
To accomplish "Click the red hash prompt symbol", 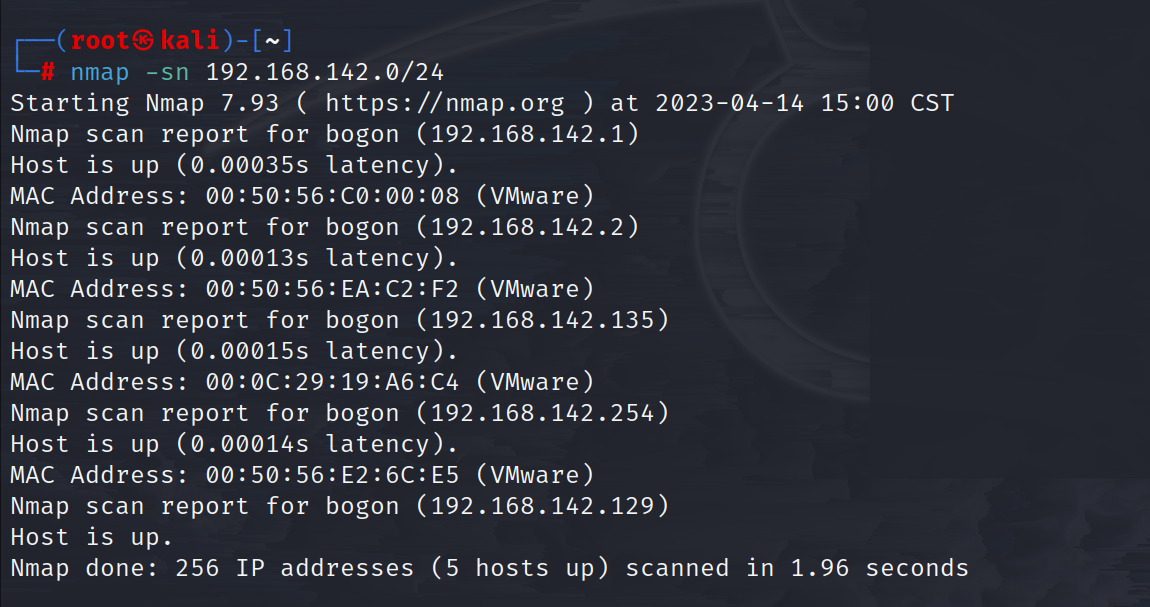I will (x=47, y=72).
